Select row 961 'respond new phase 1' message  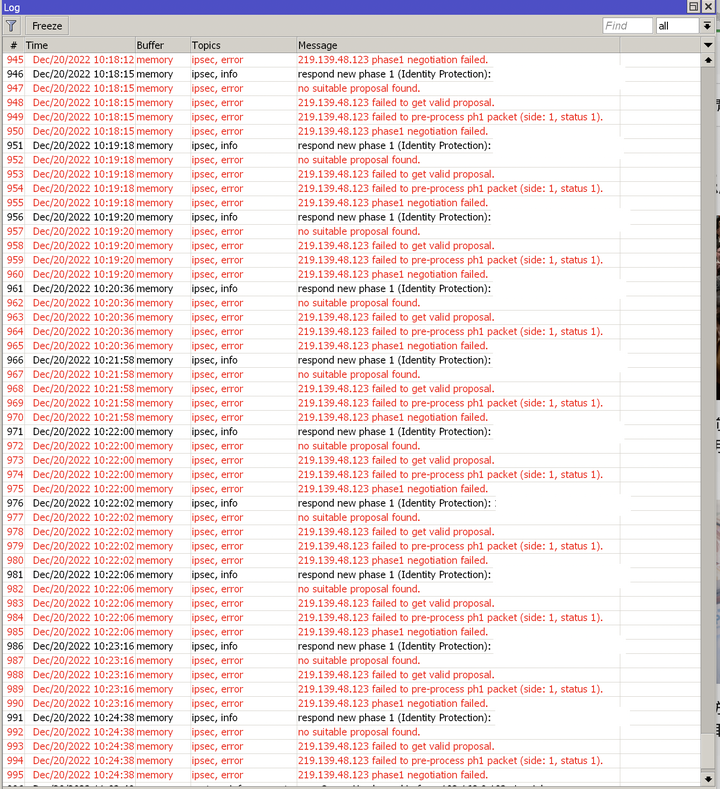coord(394,288)
